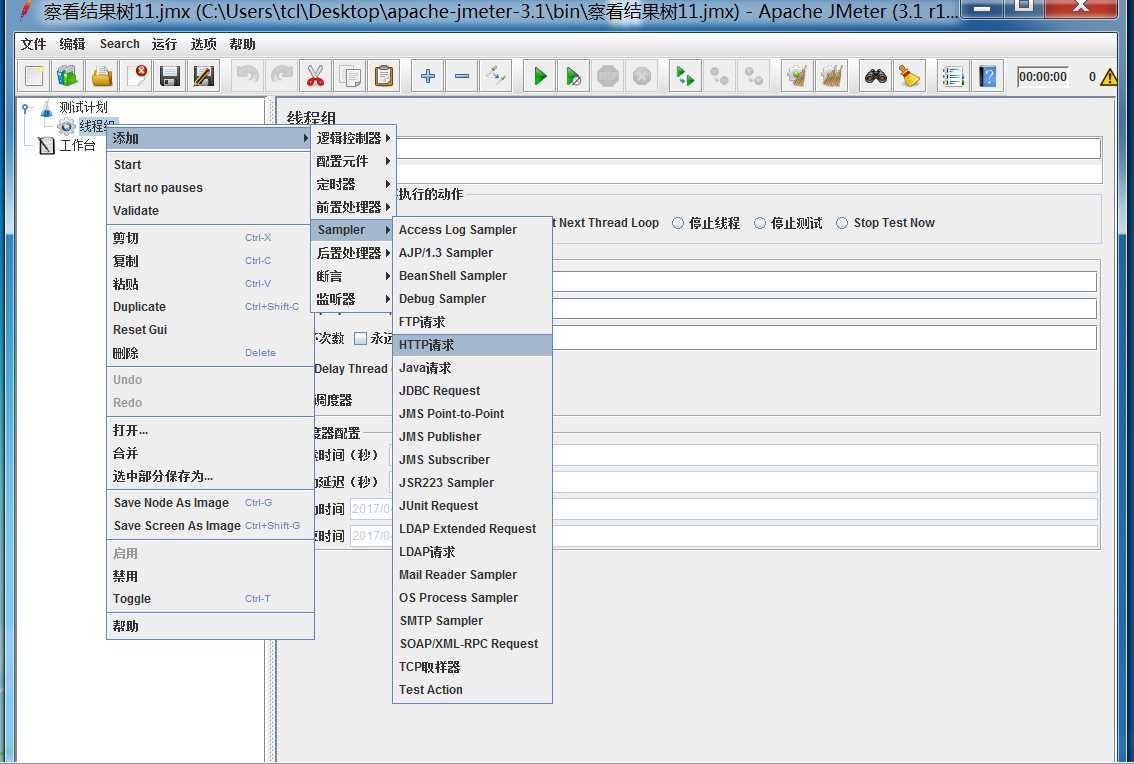Collapse the 测试计划 tree node handle

click(x=25, y=108)
